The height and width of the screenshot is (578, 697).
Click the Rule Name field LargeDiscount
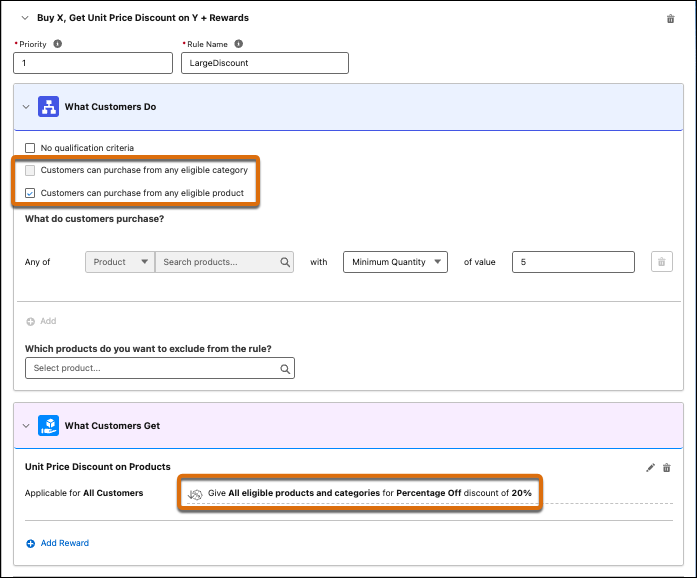pos(265,63)
